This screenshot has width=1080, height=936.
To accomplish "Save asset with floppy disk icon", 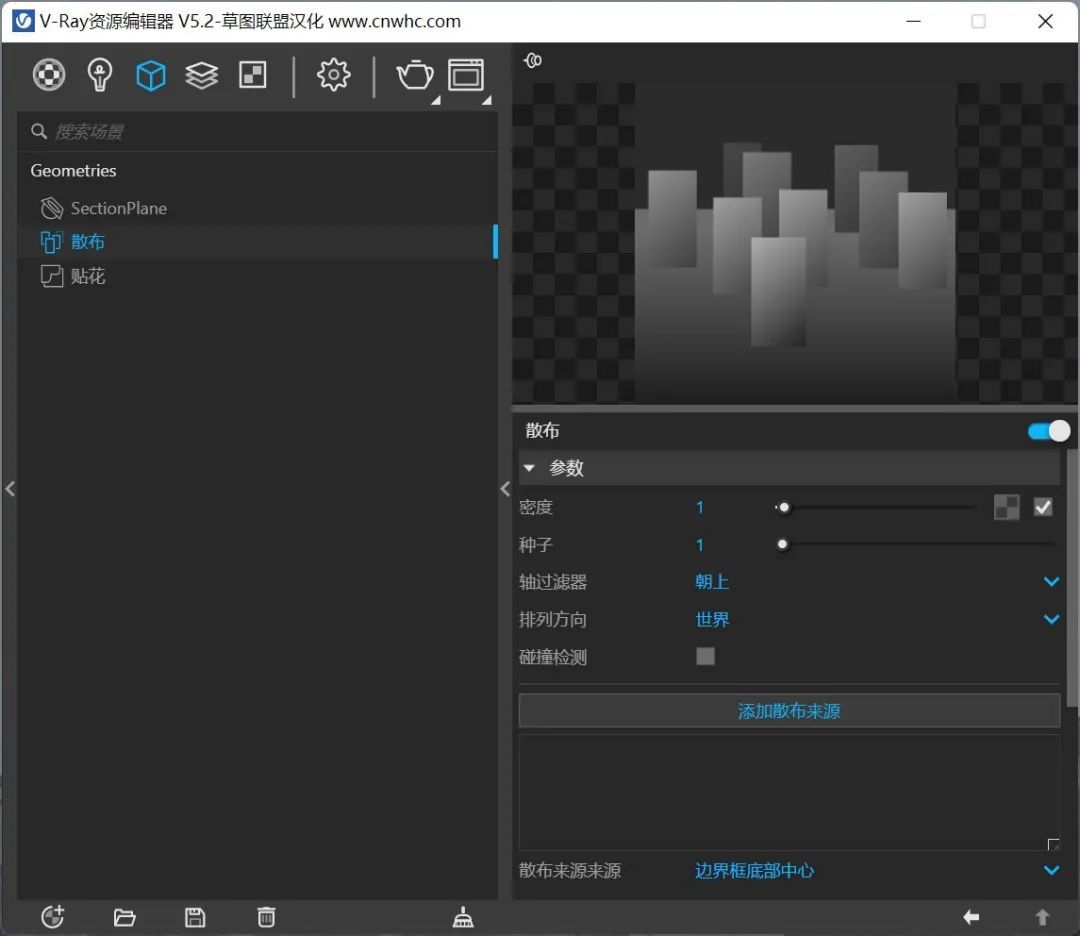I will [x=195, y=917].
